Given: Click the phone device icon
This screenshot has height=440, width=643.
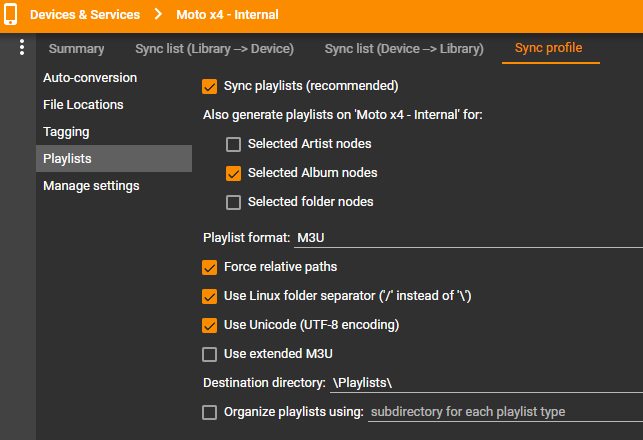Looking at the screenshot, I should point(11,15).
